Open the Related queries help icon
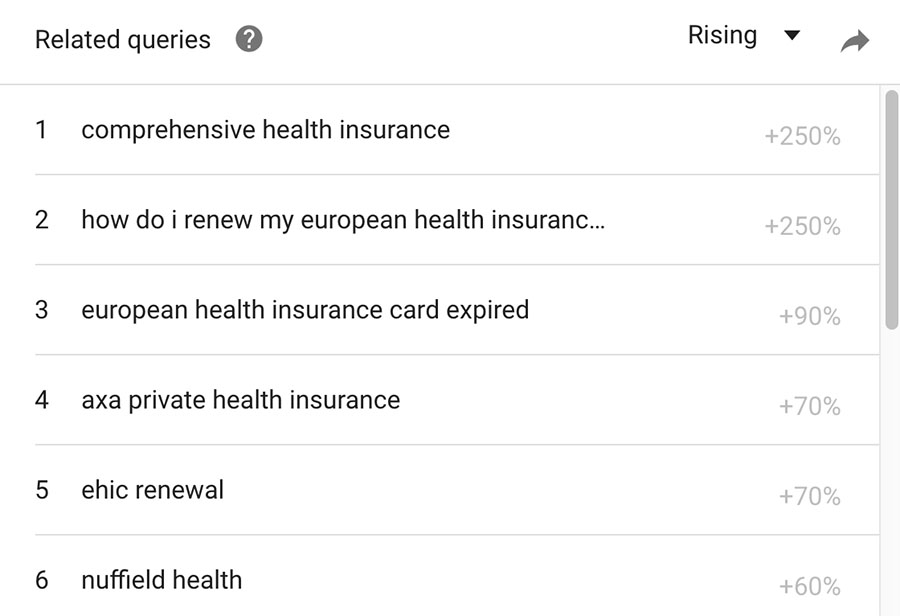 pyautogui.click(x=249, y=39)
